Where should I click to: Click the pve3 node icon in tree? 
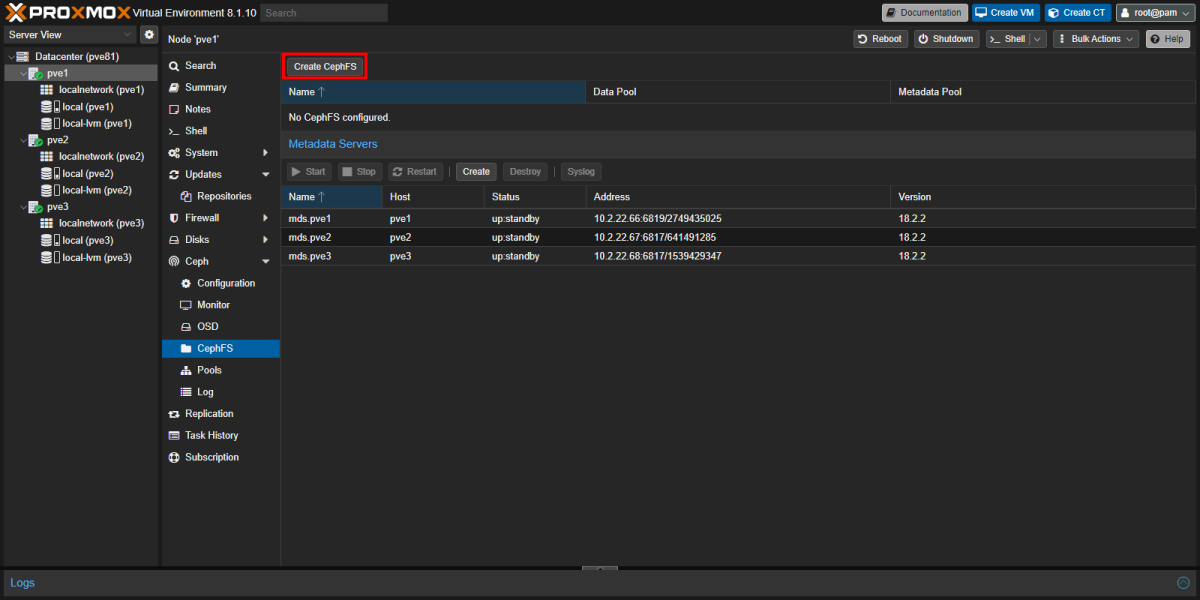35,207
